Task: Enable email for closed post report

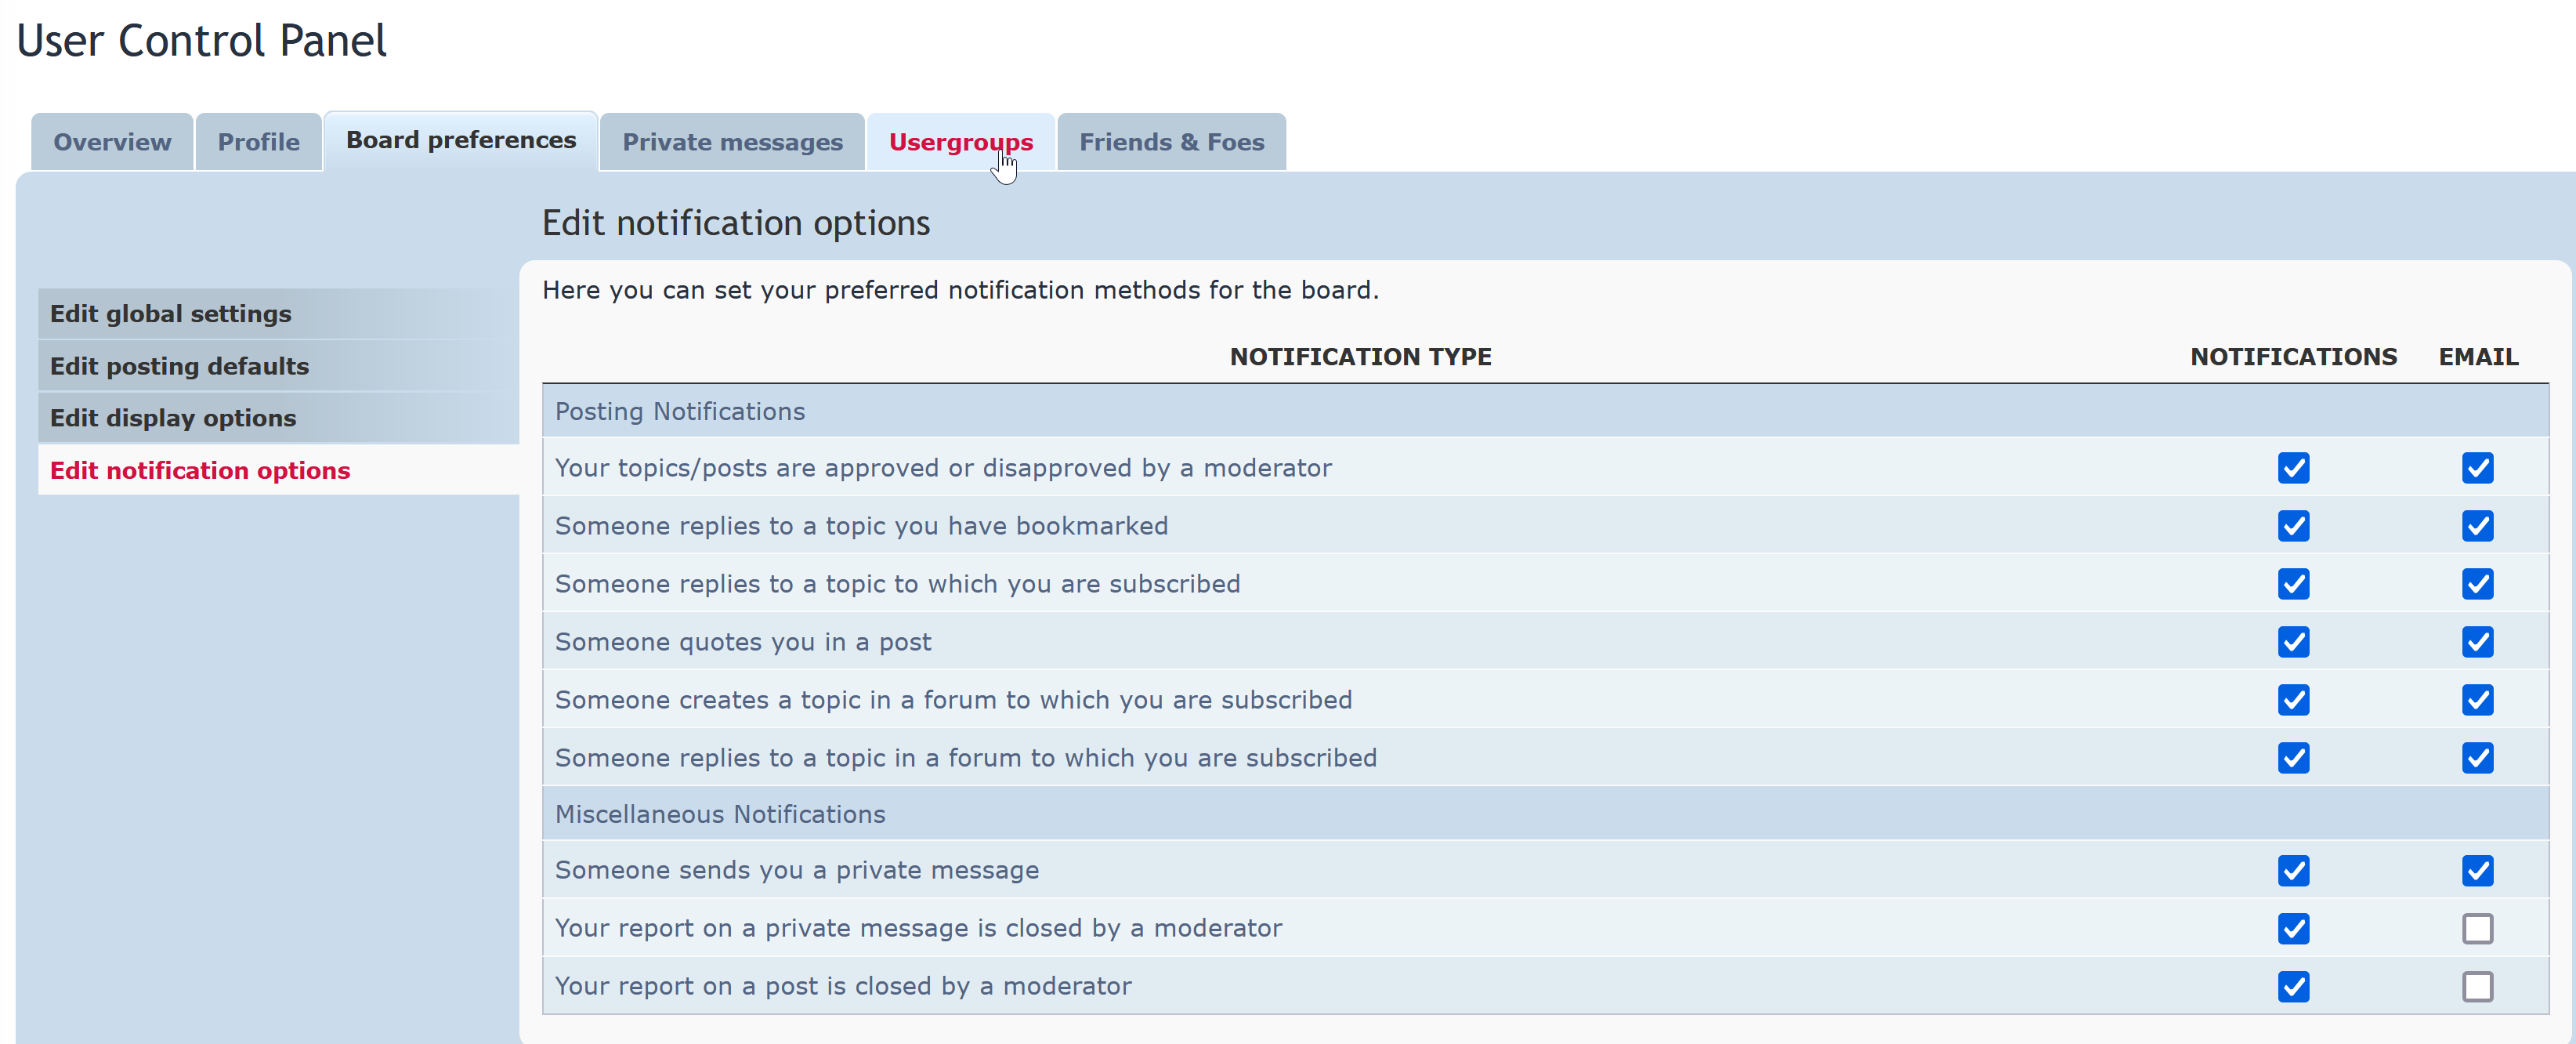Action: [2477, 986]
